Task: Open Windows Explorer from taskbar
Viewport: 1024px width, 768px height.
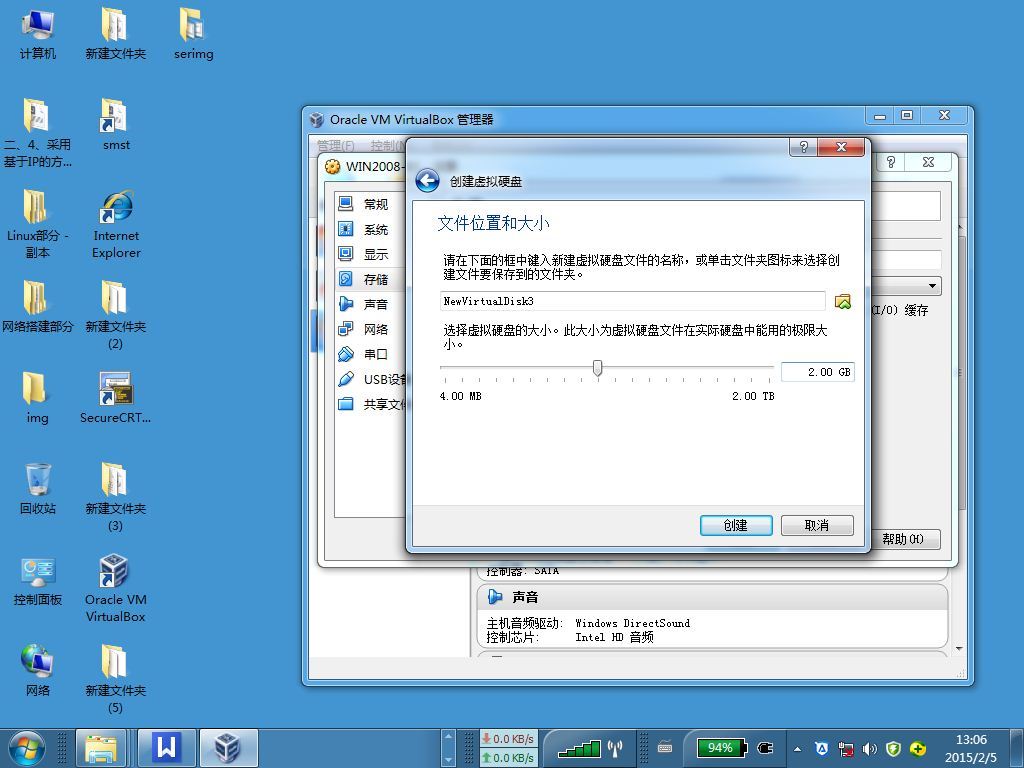Action: (x=101, y=748)
